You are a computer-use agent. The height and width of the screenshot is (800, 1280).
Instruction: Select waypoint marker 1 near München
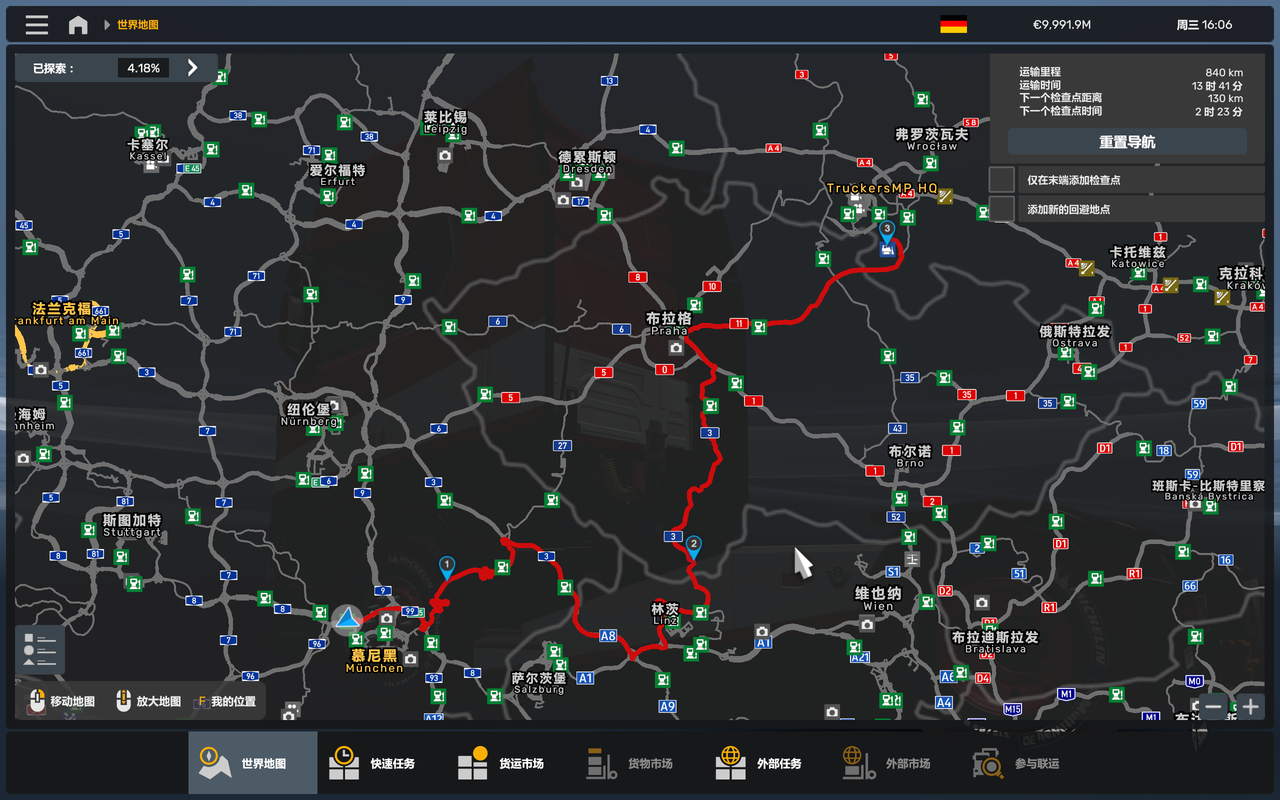[447, 567]
